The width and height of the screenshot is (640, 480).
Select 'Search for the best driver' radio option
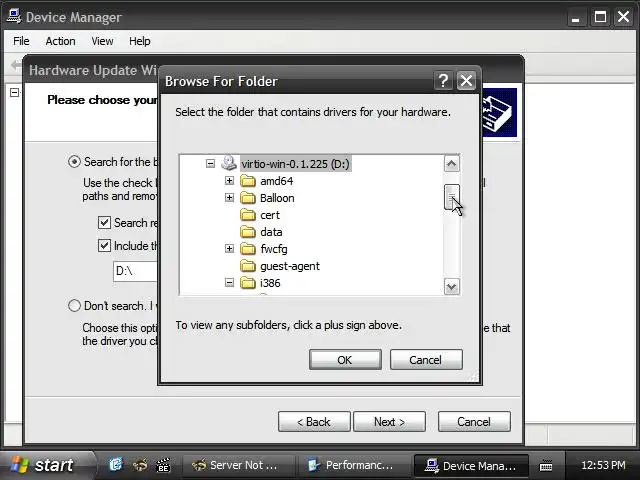click(x=74, y=162)
